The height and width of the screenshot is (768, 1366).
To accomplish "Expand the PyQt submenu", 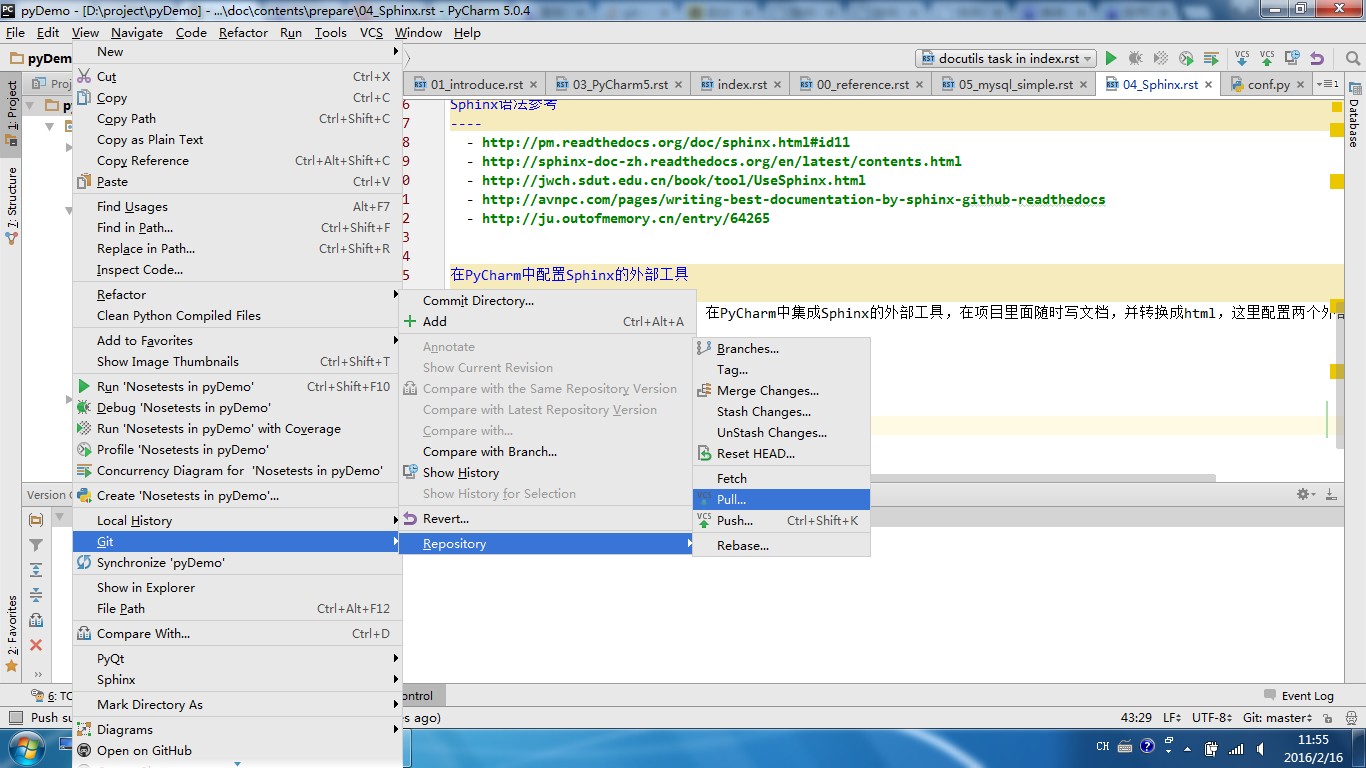I will [x=237, y=659].
